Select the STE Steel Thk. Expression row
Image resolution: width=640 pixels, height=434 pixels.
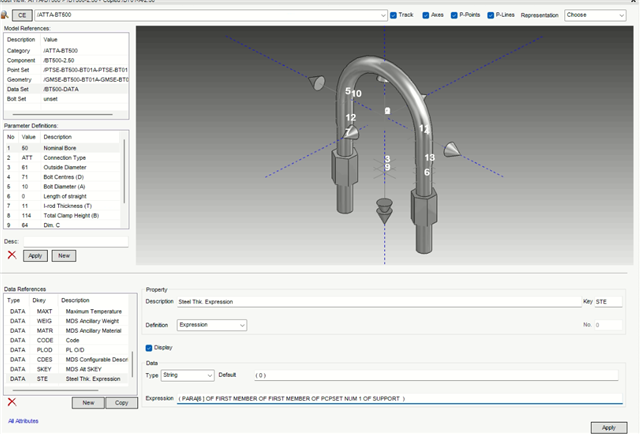pos(67,379)
